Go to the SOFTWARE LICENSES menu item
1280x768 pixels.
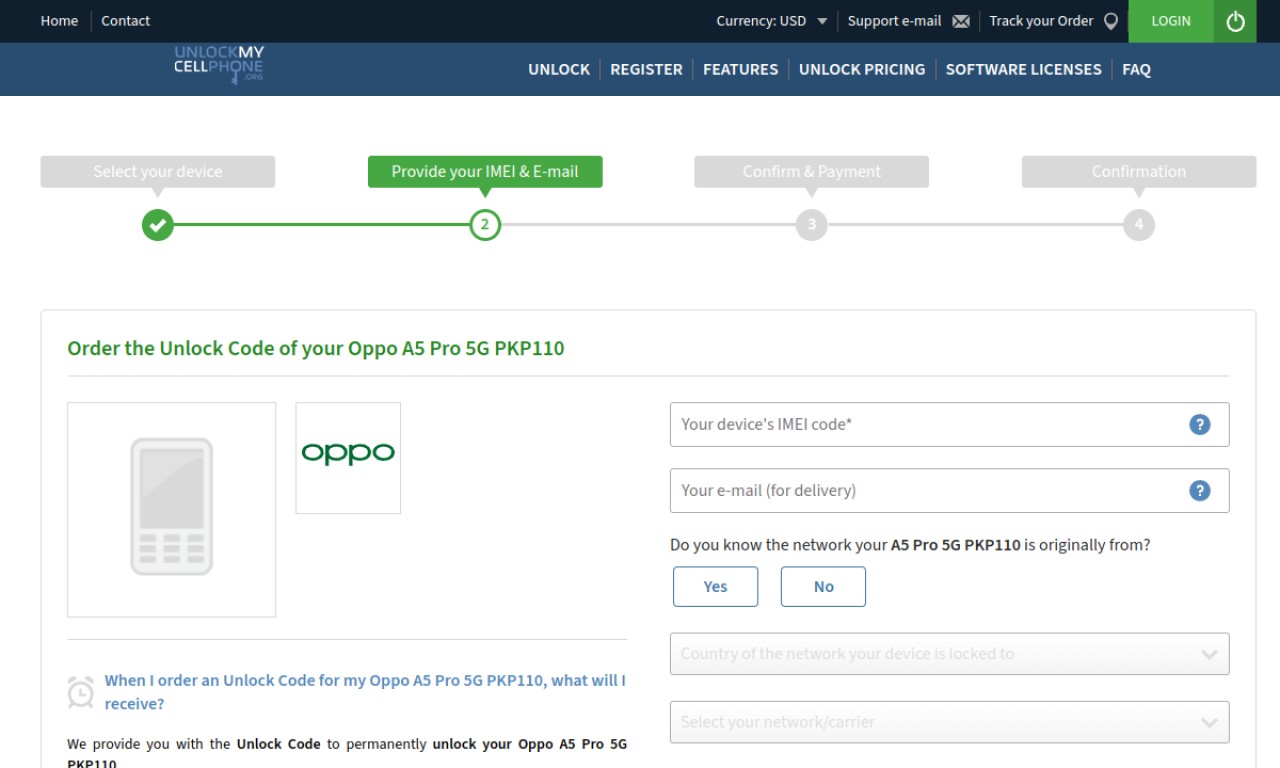[1023, 69]
